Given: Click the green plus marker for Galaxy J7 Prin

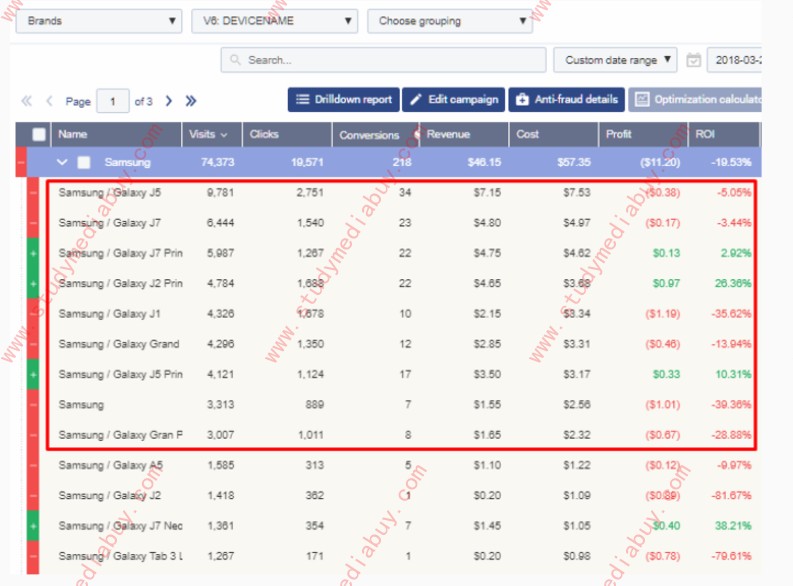Looking at the screenshot, I should pyautogui.click(x=33, y=253).
